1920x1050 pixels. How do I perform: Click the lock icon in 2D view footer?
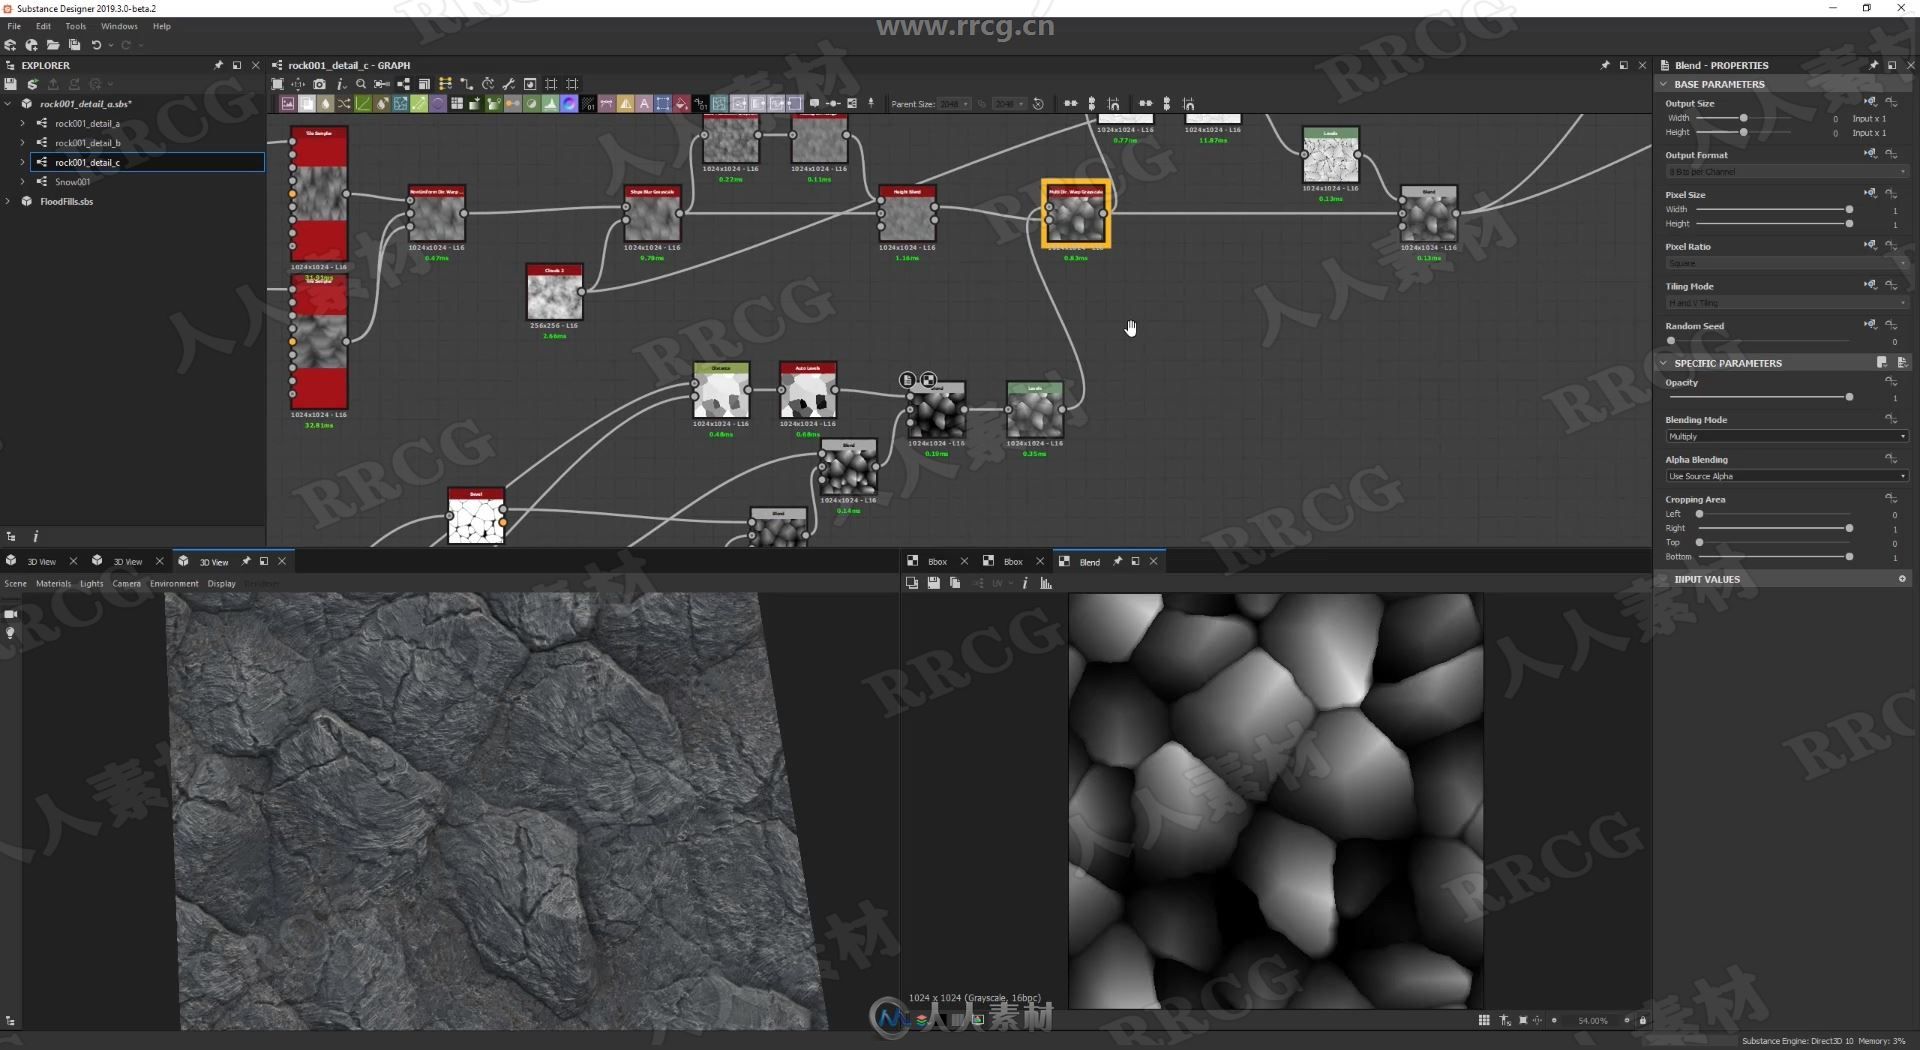(1642, 1020)
